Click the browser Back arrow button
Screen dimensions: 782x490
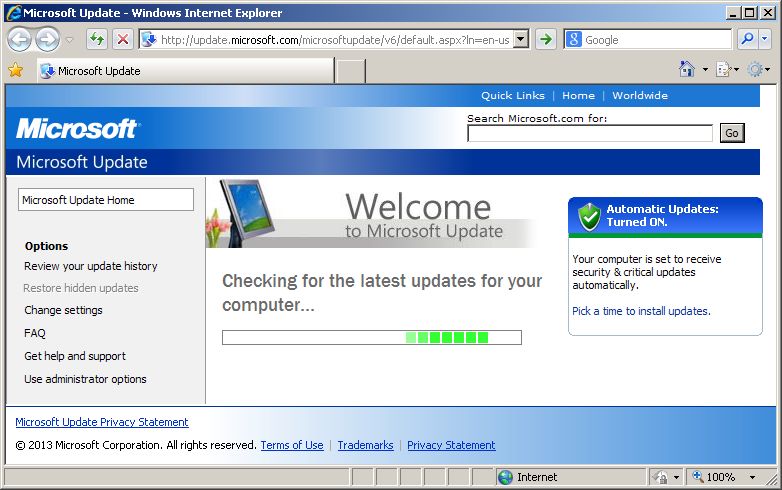[20, 39]
